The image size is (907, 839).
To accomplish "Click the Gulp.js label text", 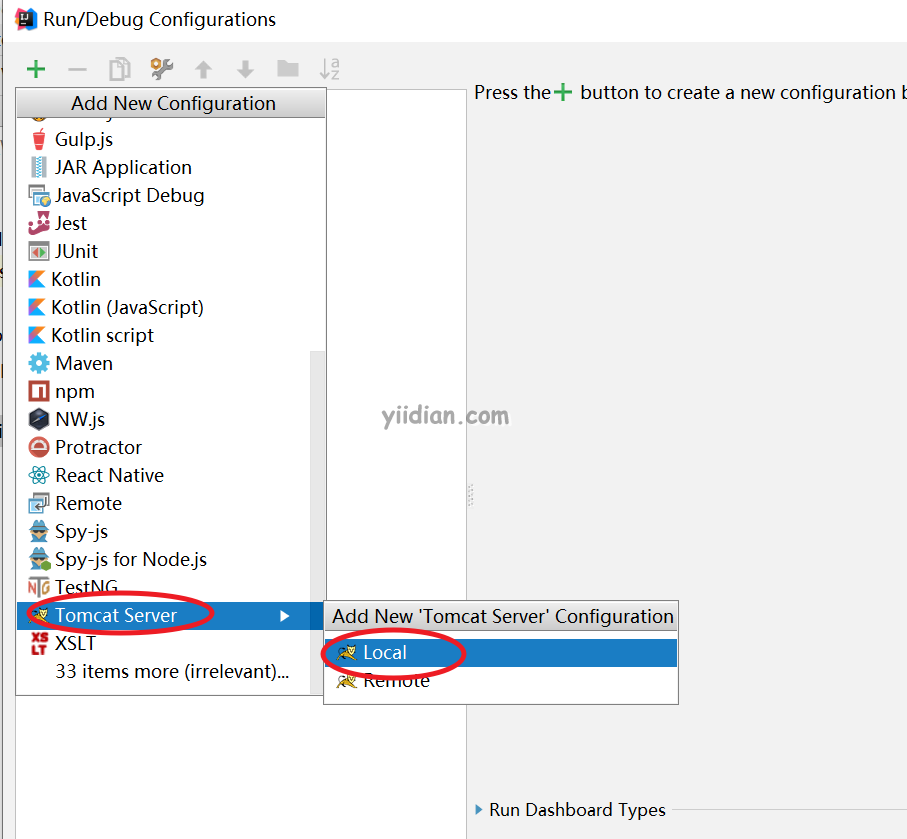I will pyautogui.click(x=84, y=139).
